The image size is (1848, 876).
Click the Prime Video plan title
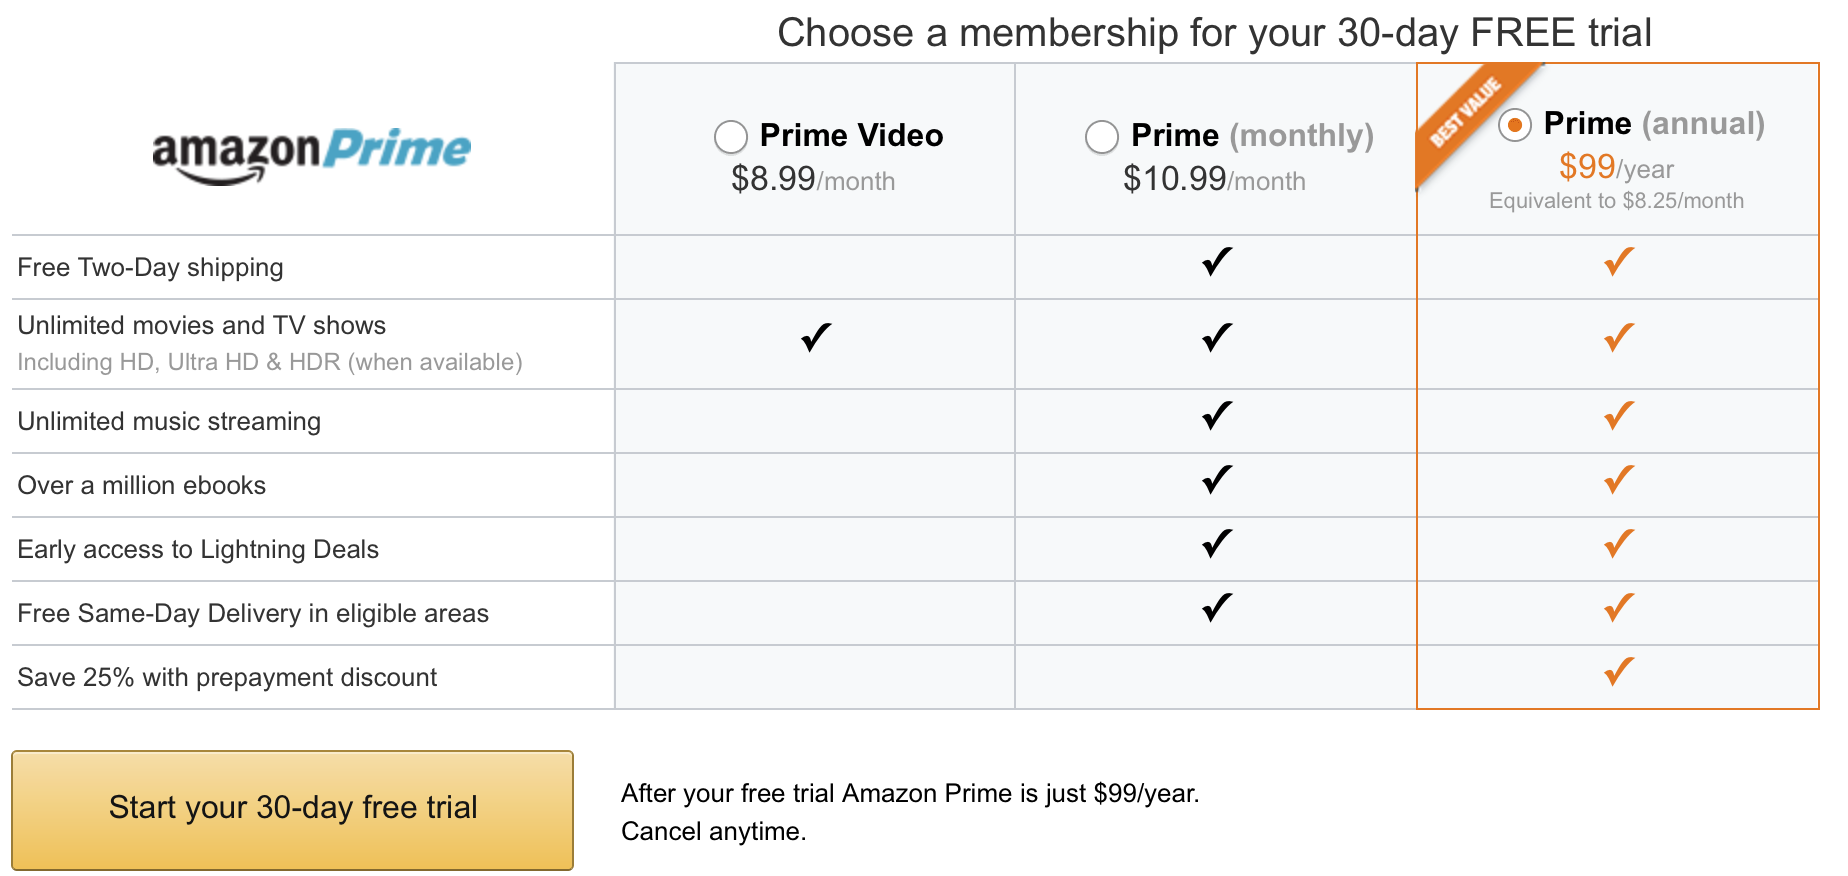click(x=851, y=135)
